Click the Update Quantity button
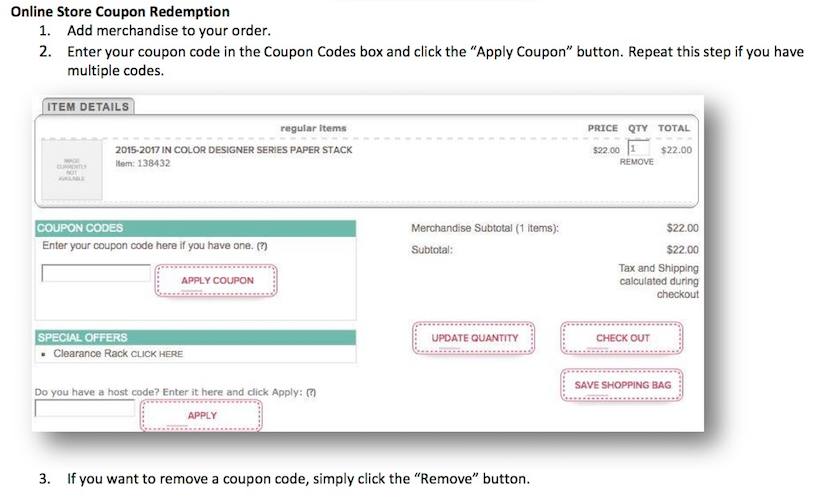 [x=474, y=338]
